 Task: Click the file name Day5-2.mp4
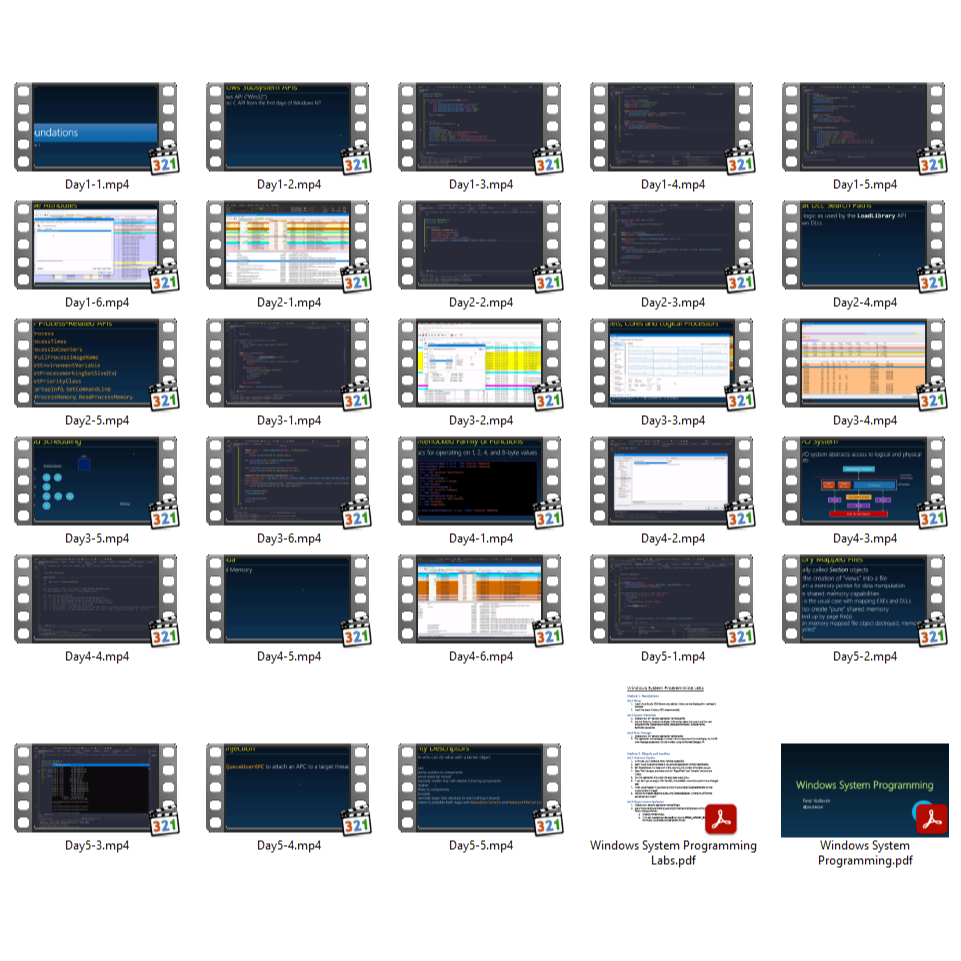point(865,656)
